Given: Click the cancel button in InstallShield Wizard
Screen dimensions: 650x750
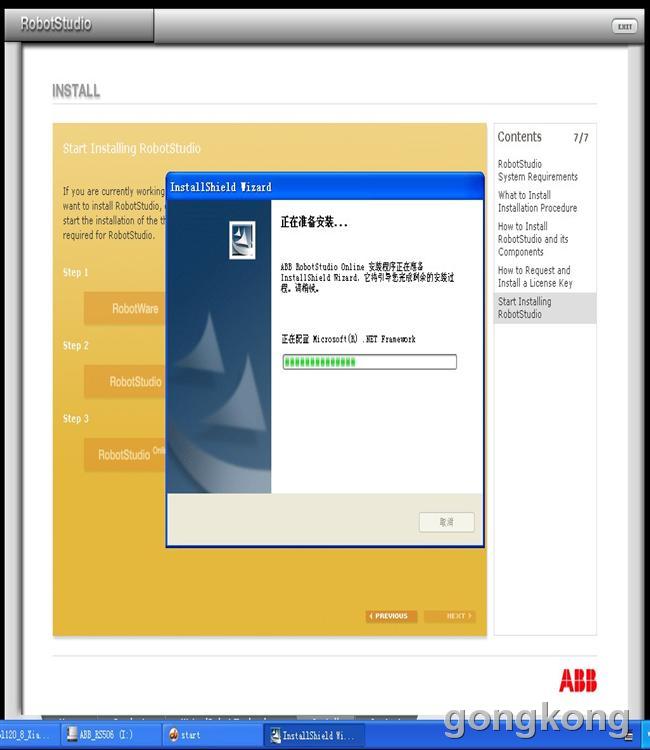Looking at the screenshot, I should click(x=446, y=522).
